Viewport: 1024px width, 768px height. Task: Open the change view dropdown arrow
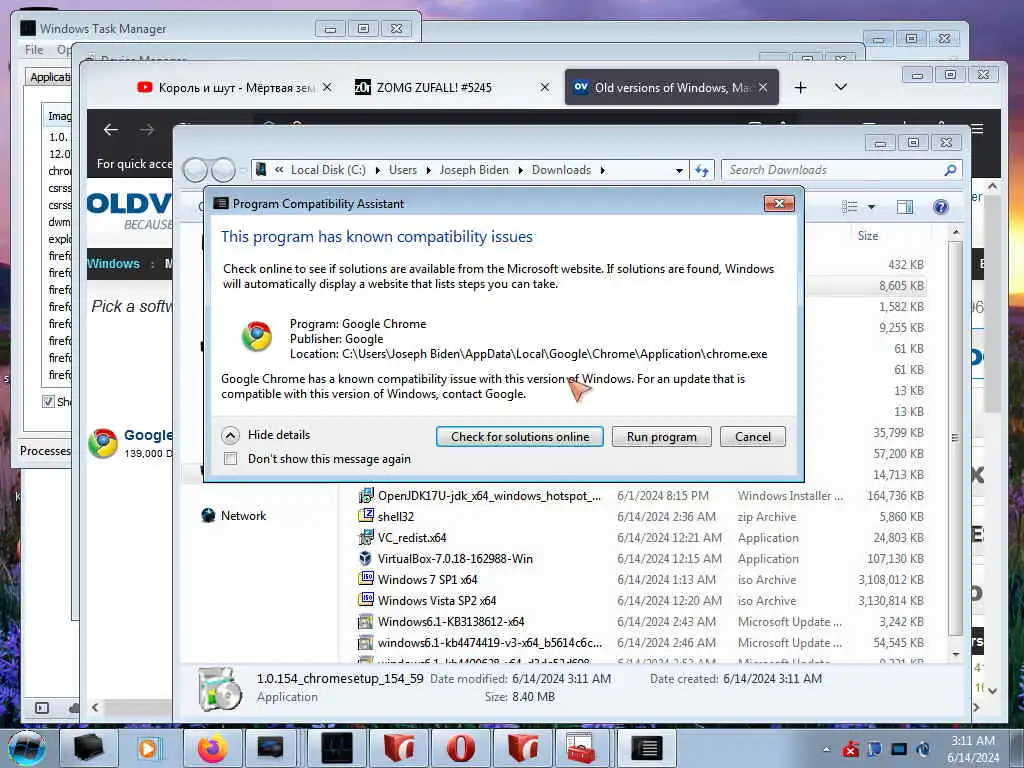pyautogui.click(x=871, y=207)
